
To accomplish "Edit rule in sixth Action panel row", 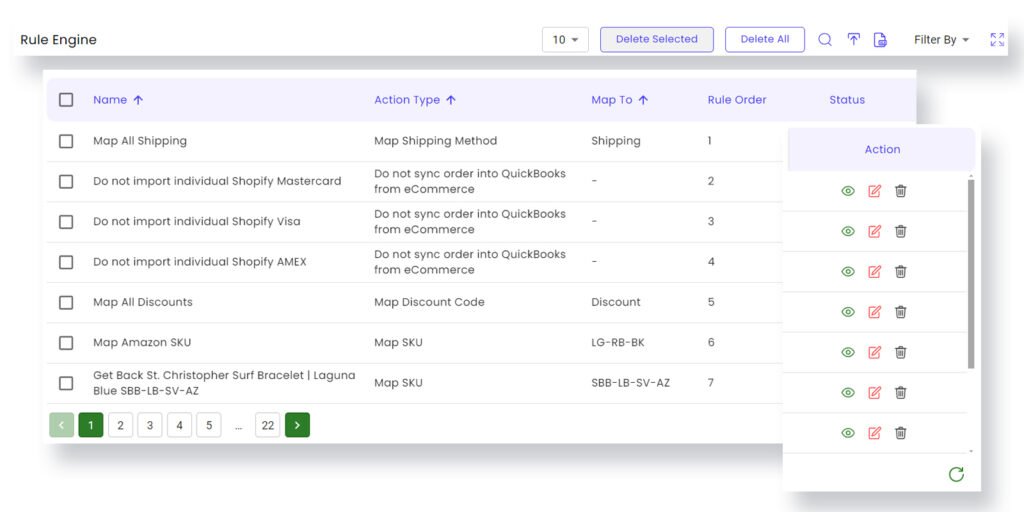I will [x=874, y=392].
